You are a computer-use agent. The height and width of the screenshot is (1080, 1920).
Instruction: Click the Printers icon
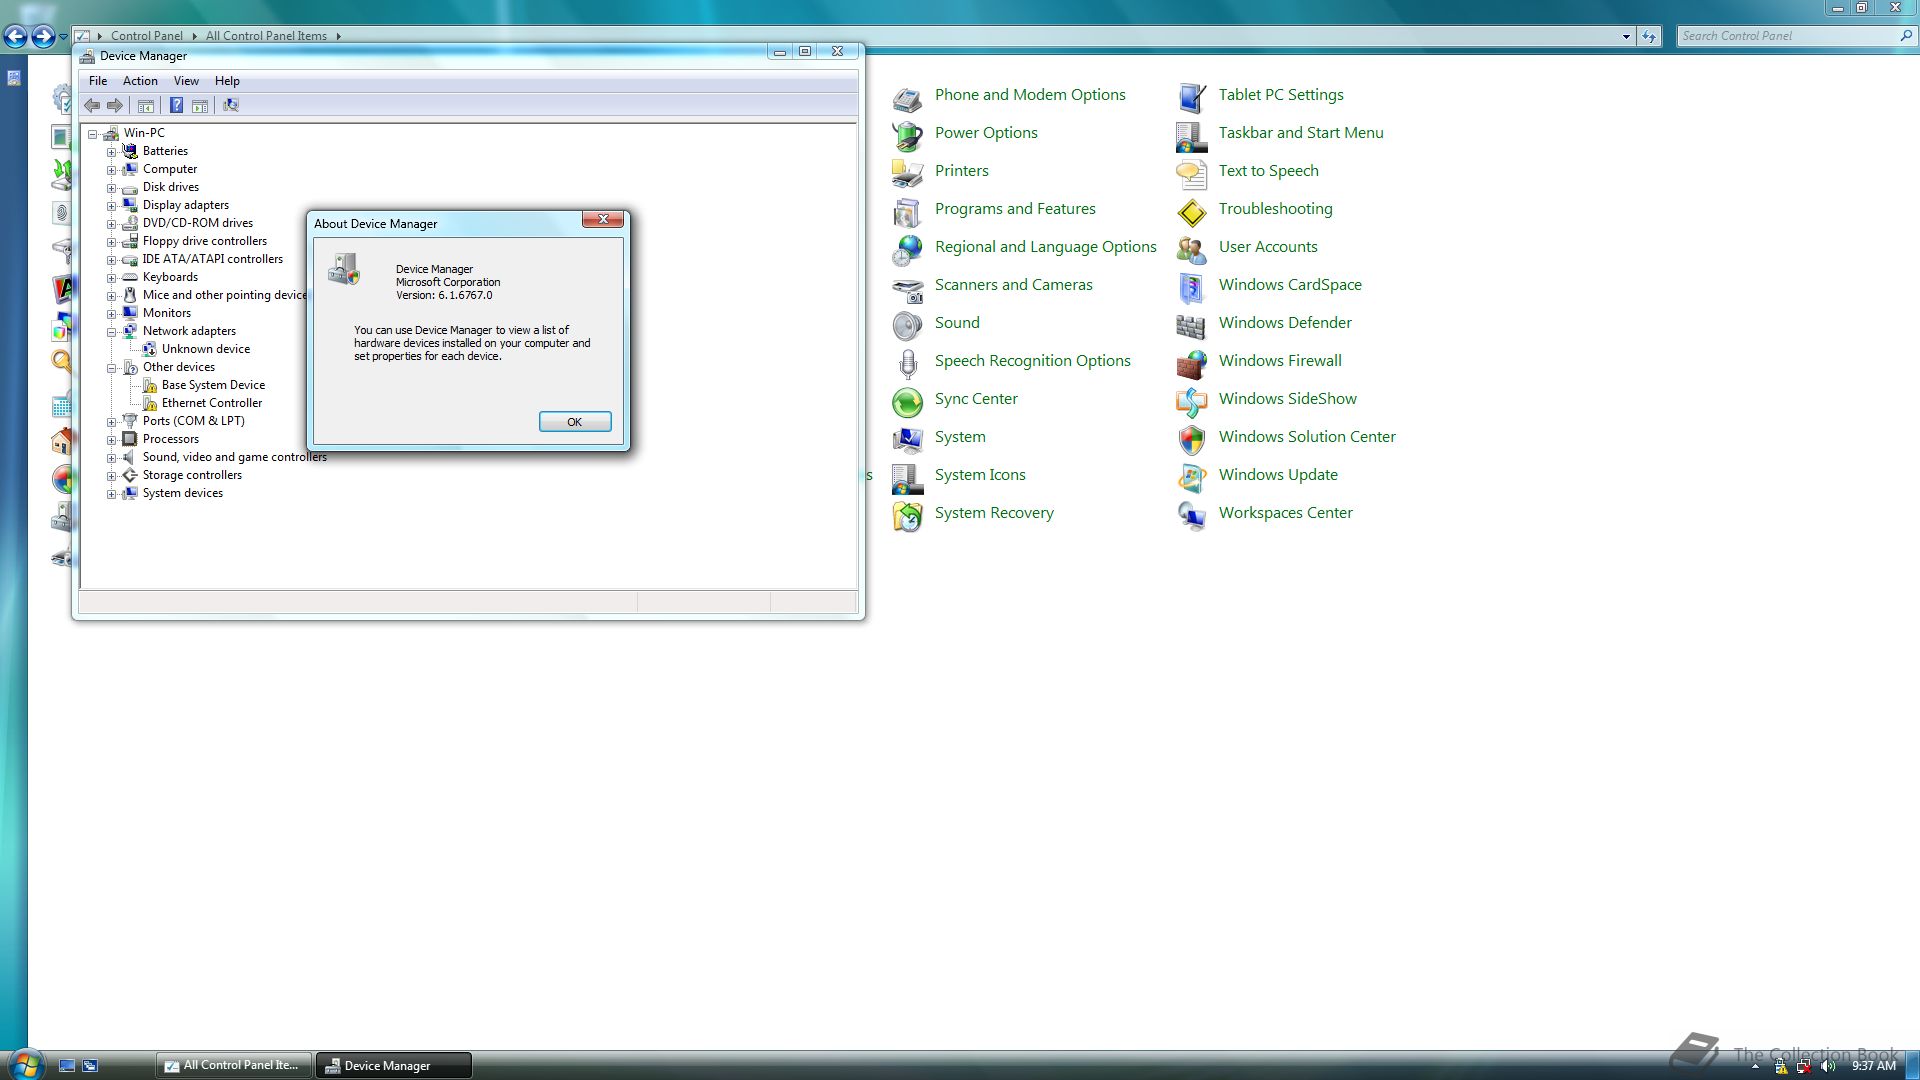[907, 172]
